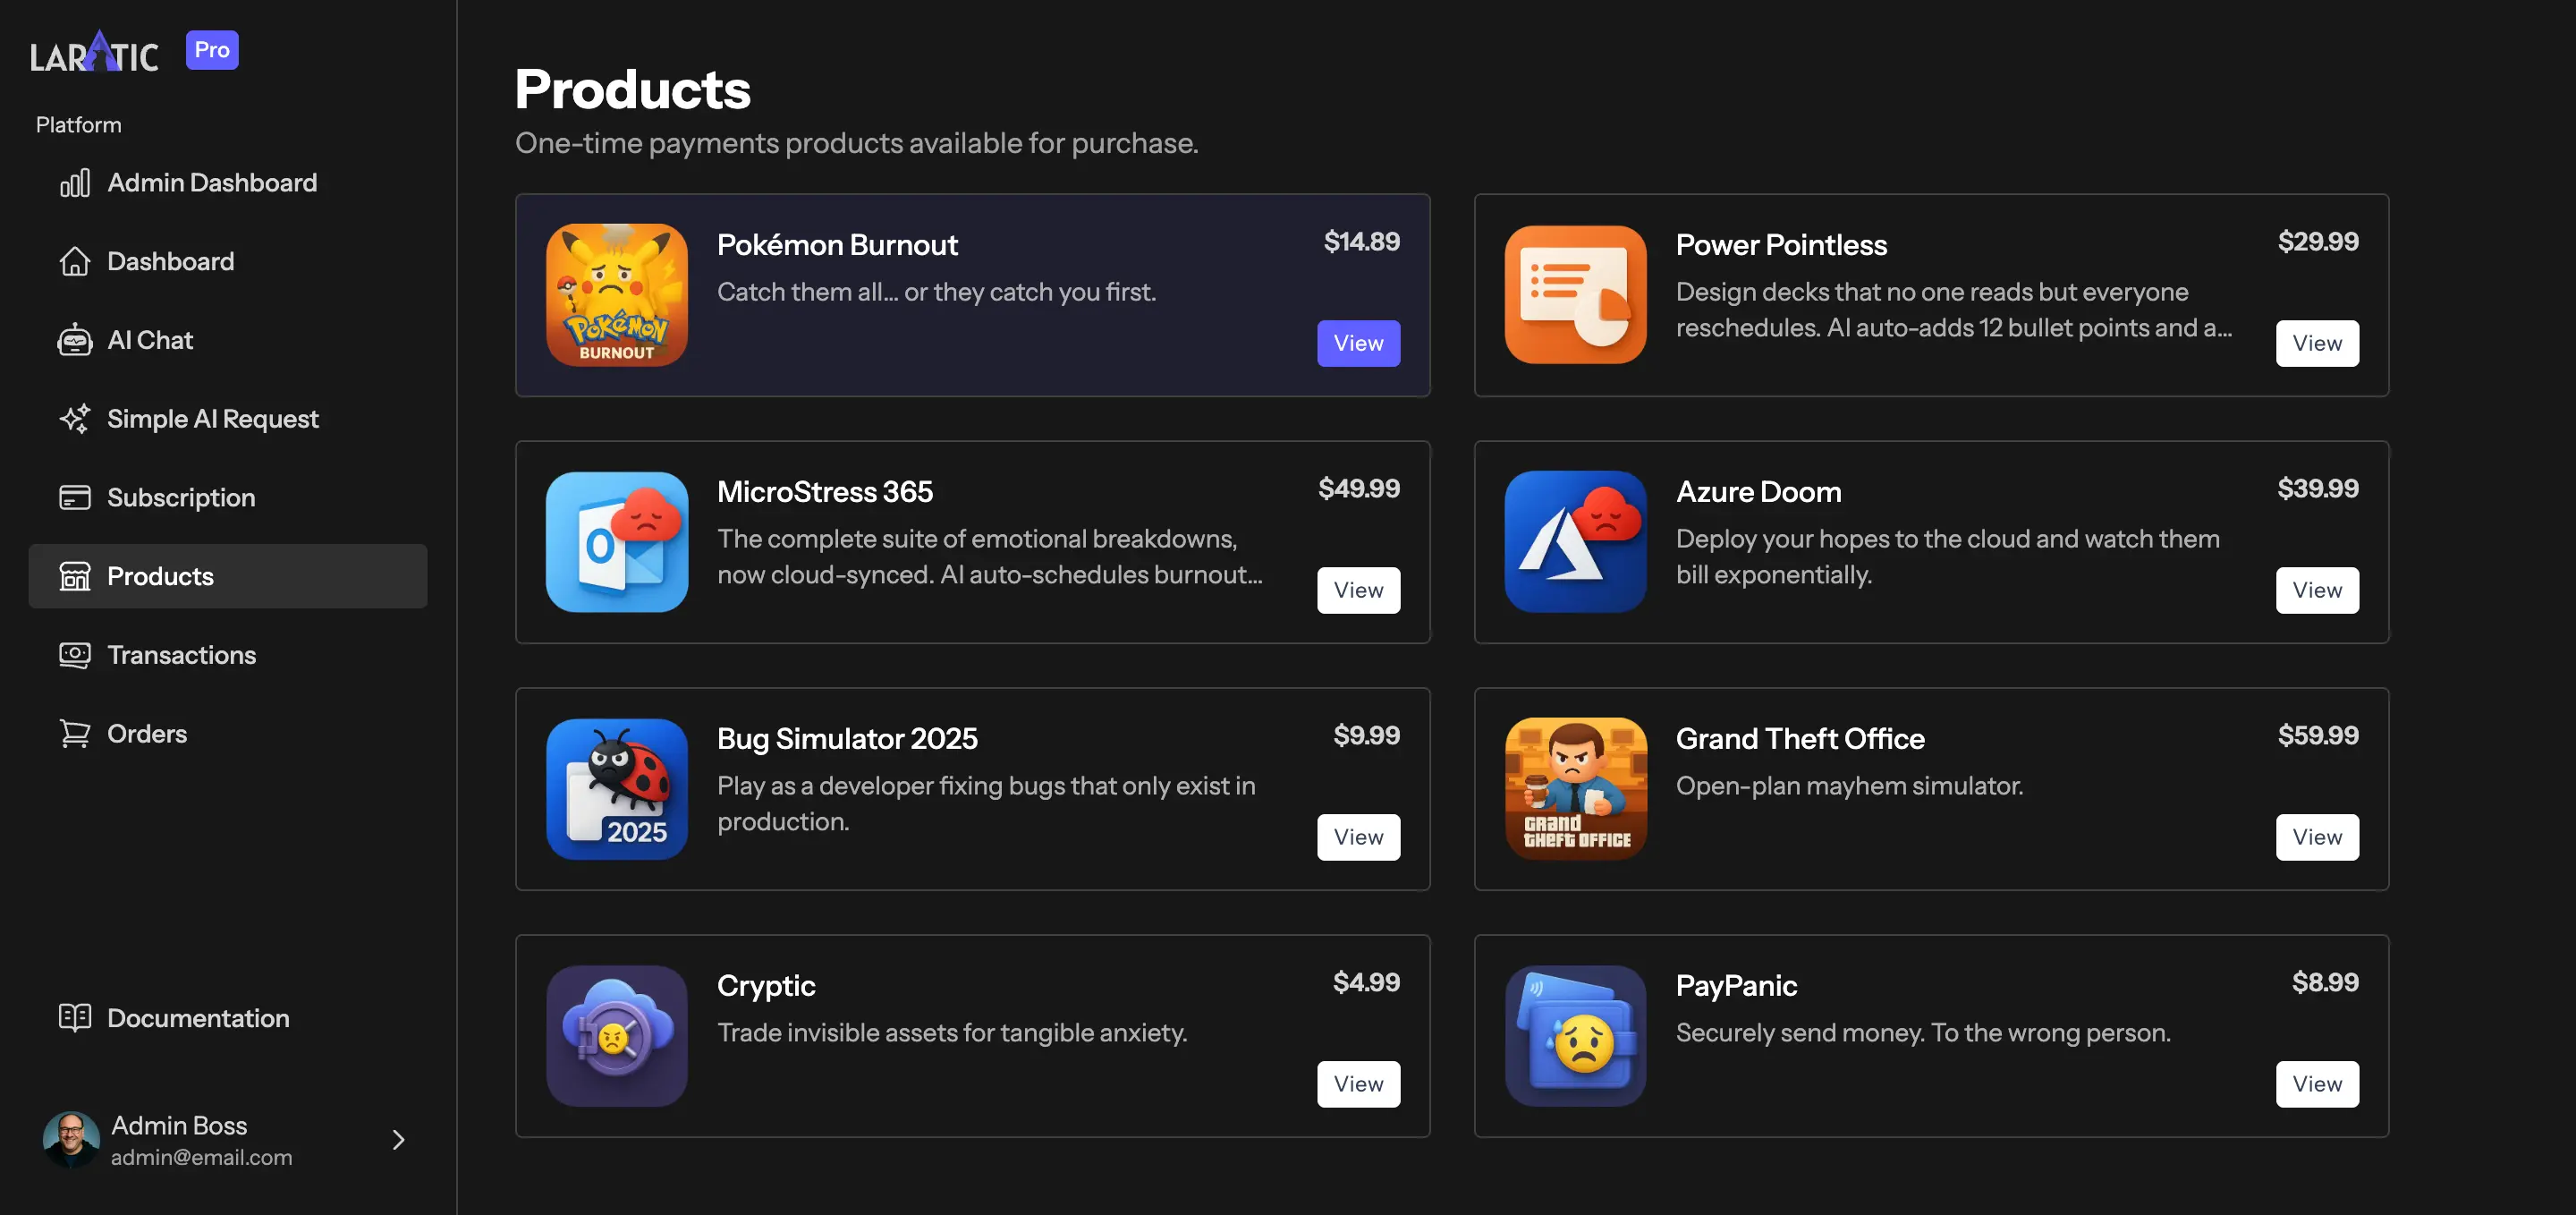The image size is (2576, 1215).
Task: Open Orders via the shopping cart icon
Action: tap(75, 733)
